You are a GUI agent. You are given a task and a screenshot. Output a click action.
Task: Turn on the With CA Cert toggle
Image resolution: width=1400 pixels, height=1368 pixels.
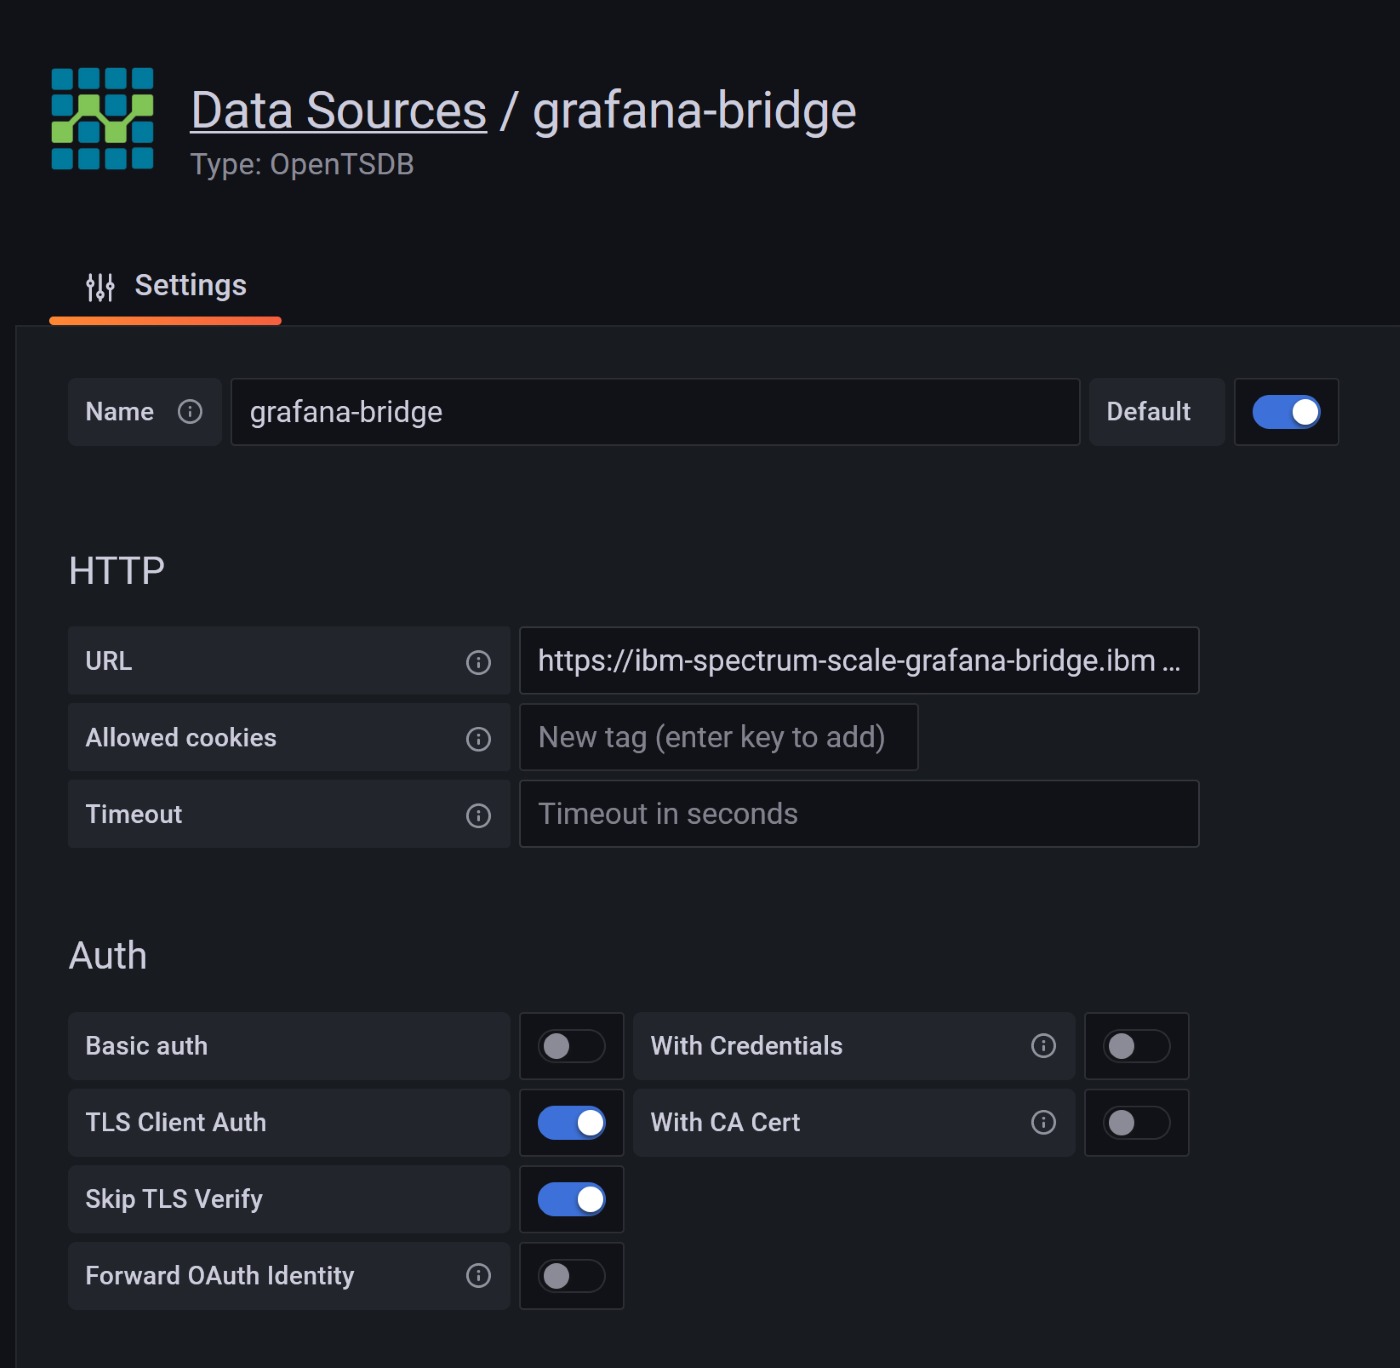(1136, 1123)
